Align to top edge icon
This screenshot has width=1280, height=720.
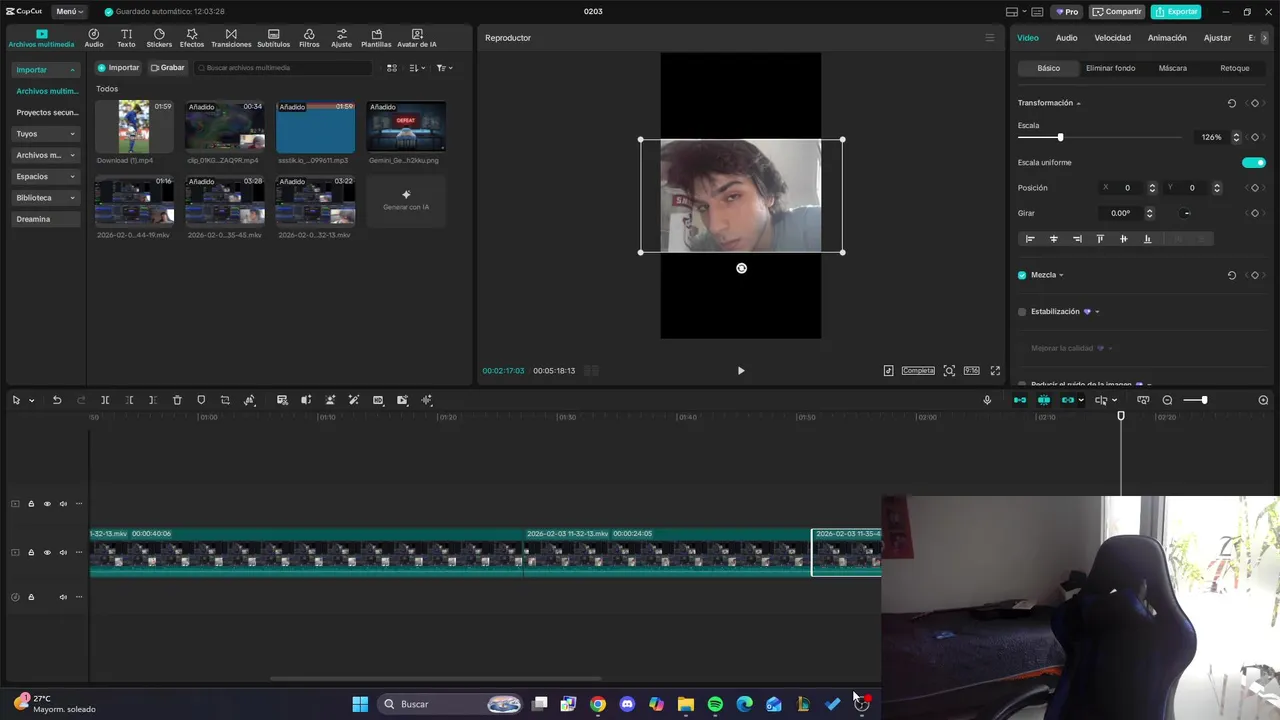(x=1100, y=239)
